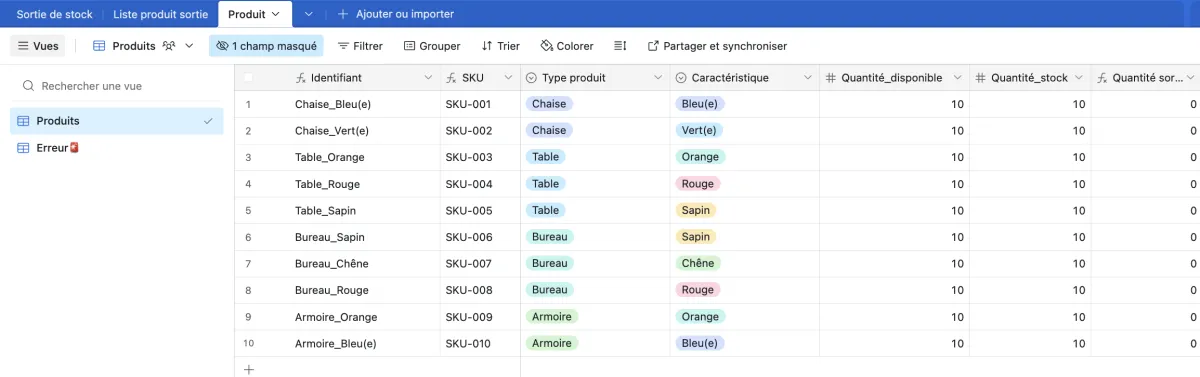
Task: Click the Rechercher une vue search field
Action: pos(117,86)
